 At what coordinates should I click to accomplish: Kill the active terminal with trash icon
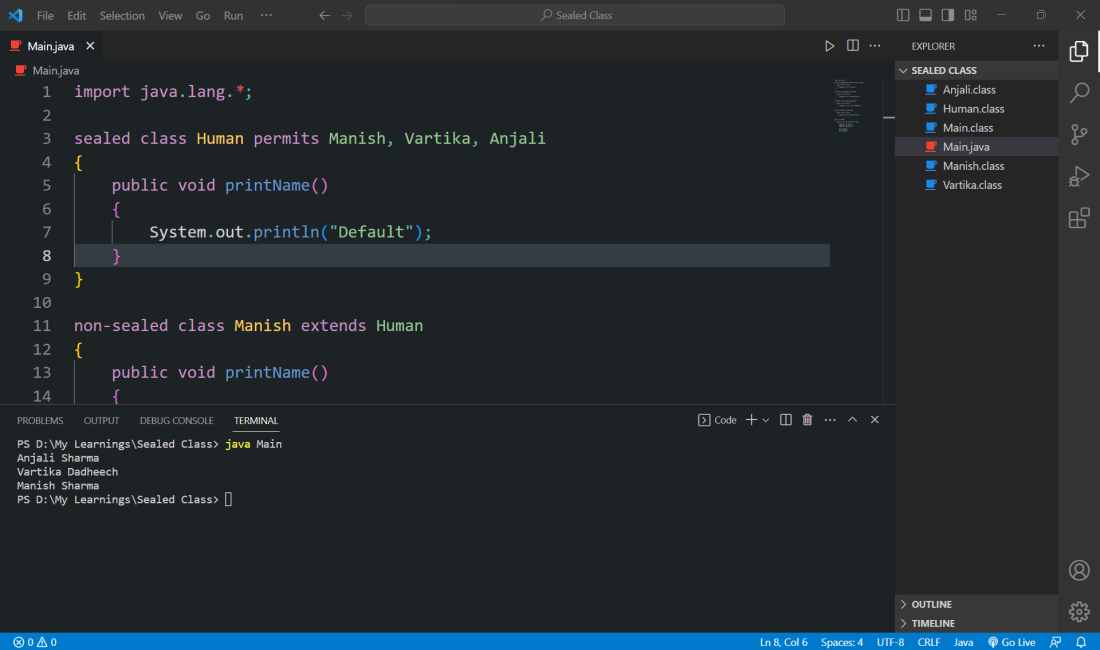point(807,420)
